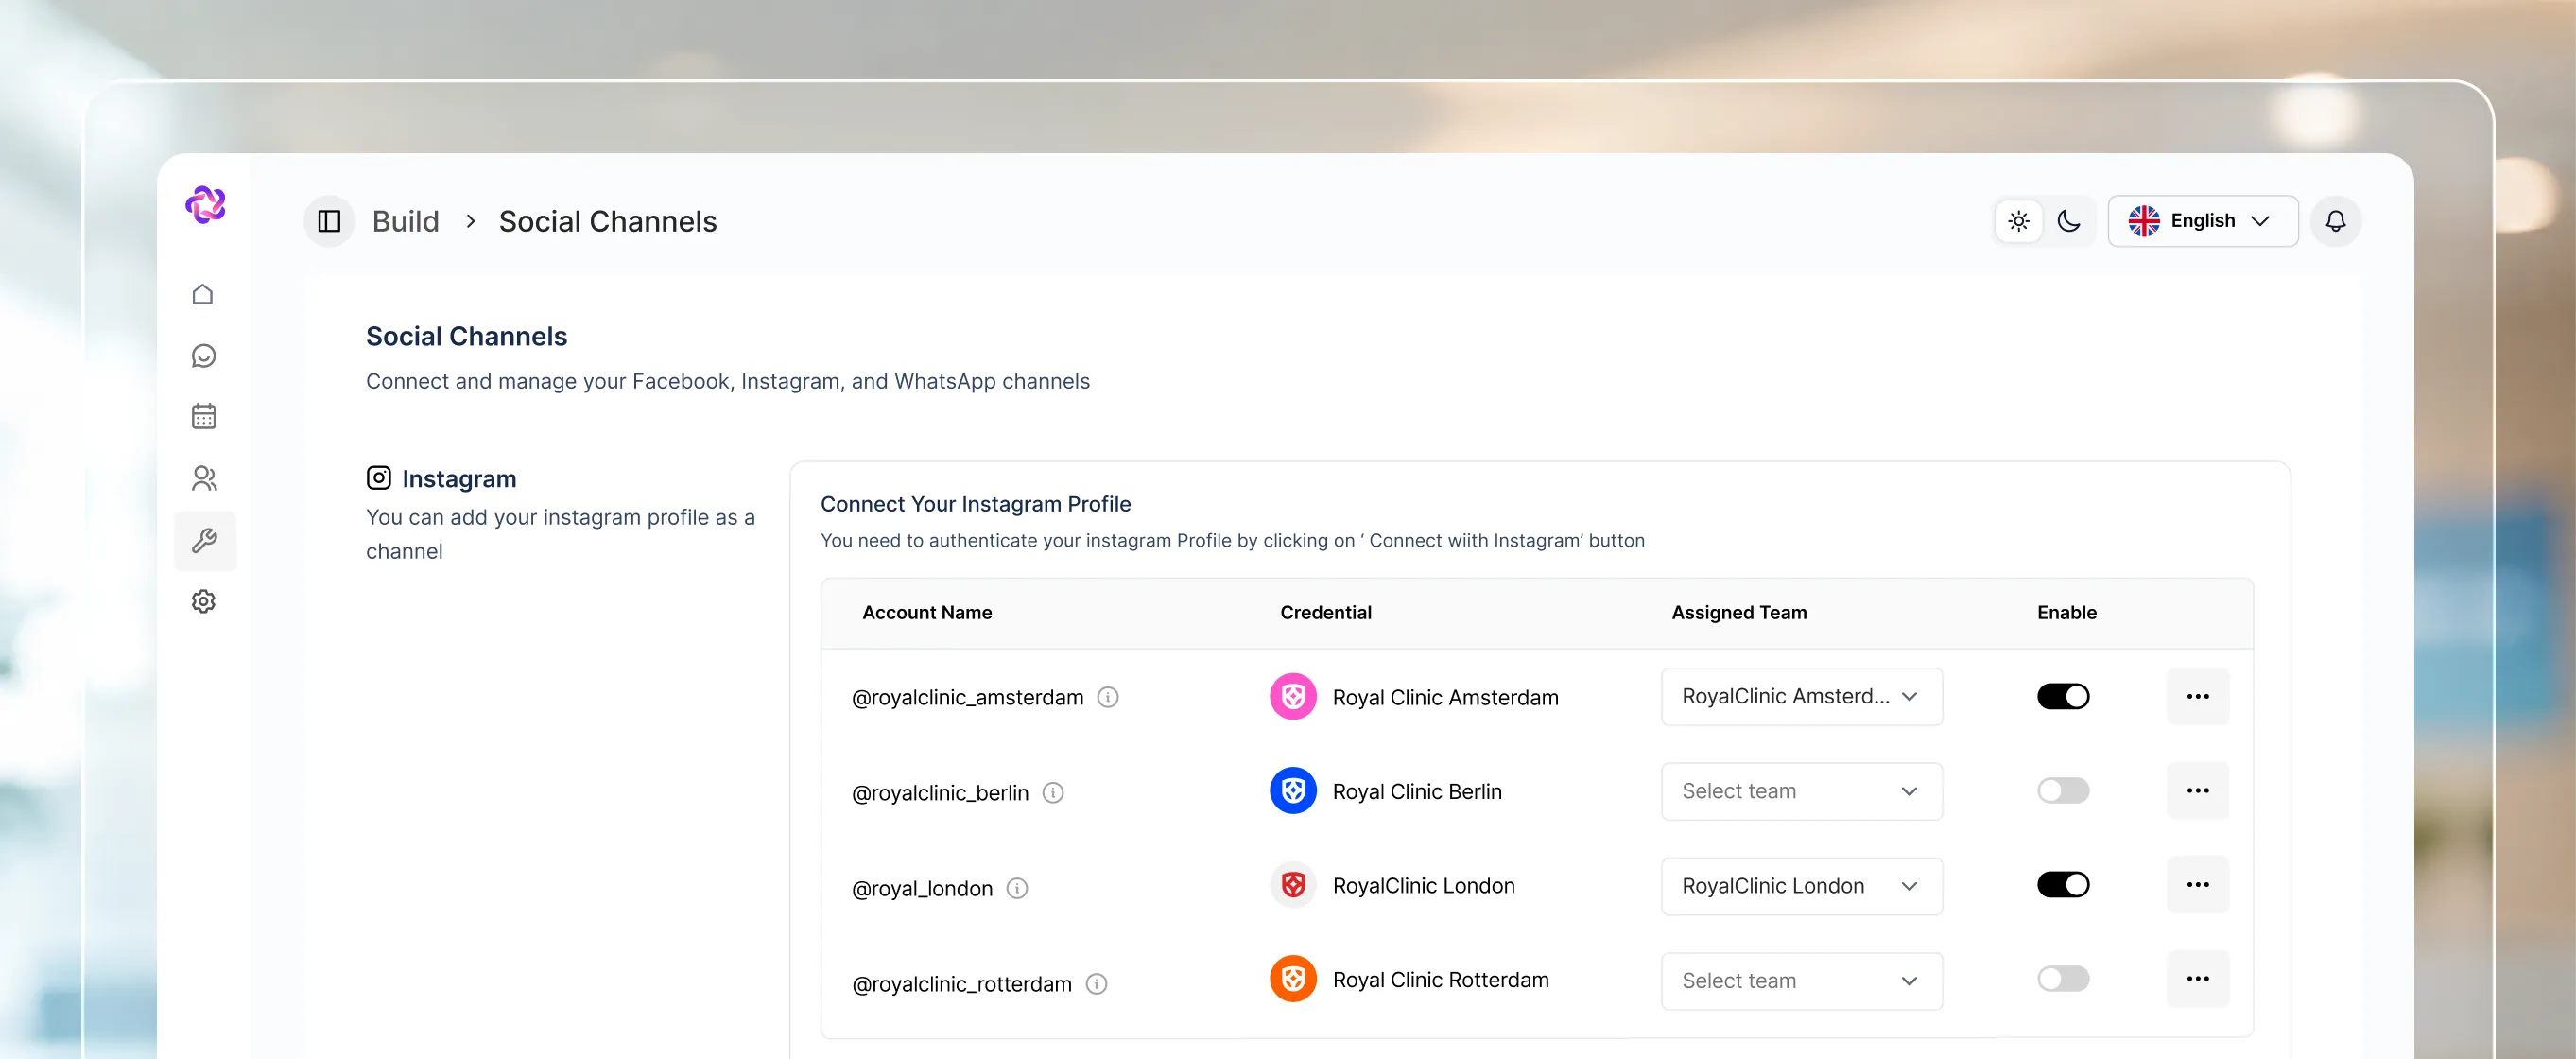Enable the Rotterdam account toggle
The height and width of the screenshot is (1059, 2576).
(x=2063, y=978)
